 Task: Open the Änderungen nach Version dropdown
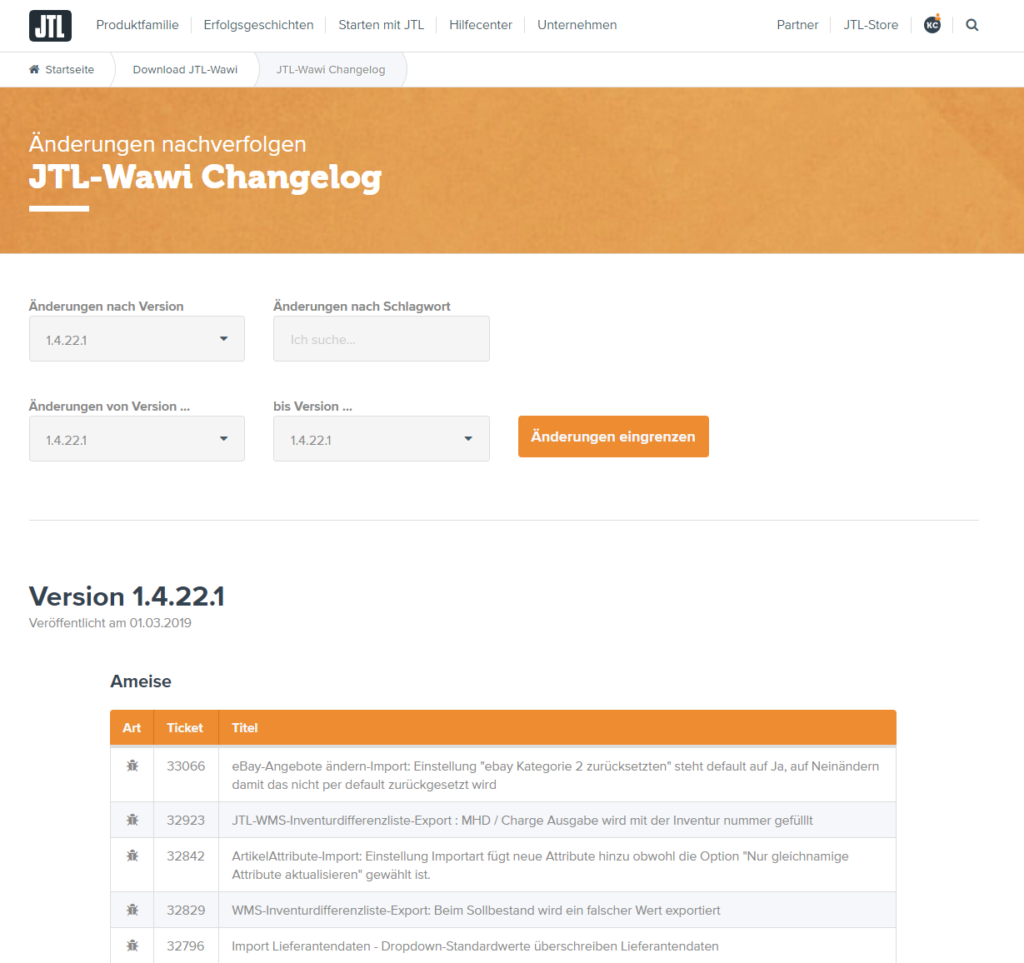click(137, 339)
